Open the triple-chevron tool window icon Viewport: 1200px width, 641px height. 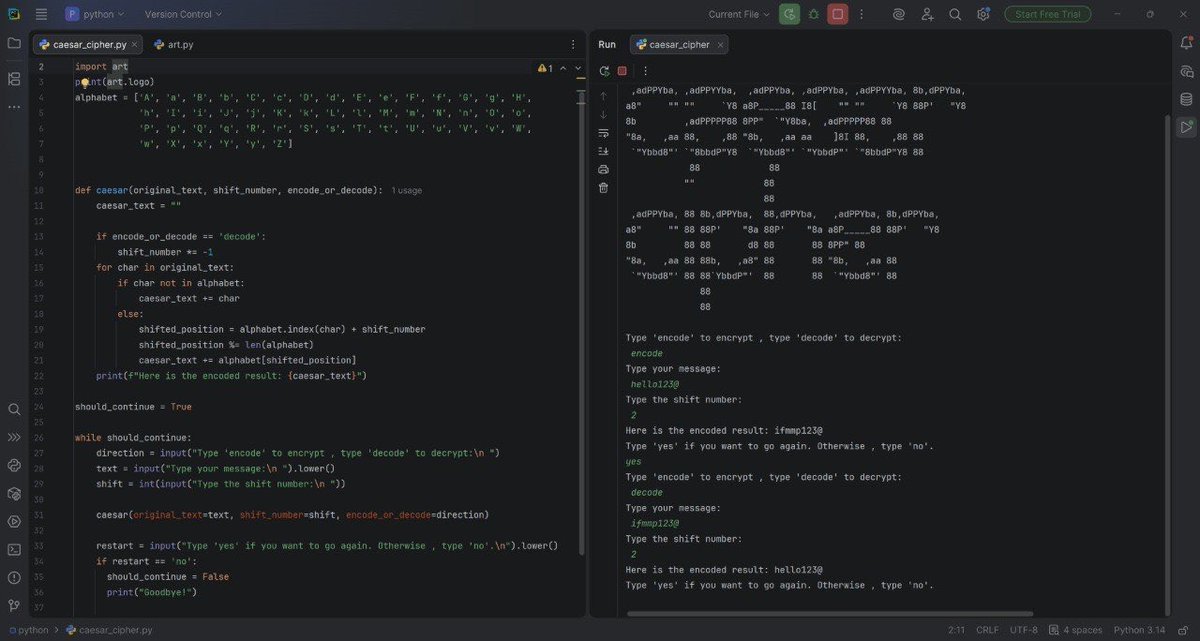pyautogui.click(x=14, y=437)
